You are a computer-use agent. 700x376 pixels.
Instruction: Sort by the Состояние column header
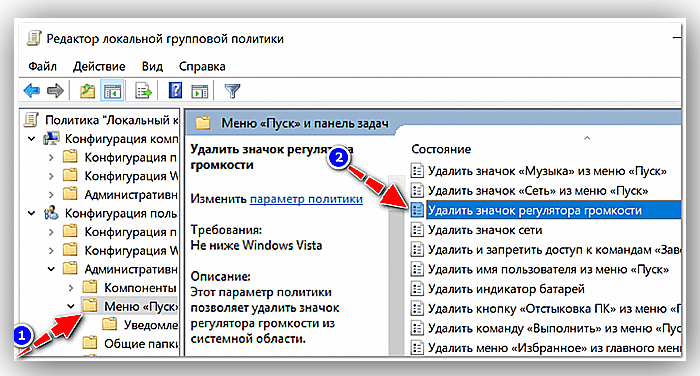(441, 149)
